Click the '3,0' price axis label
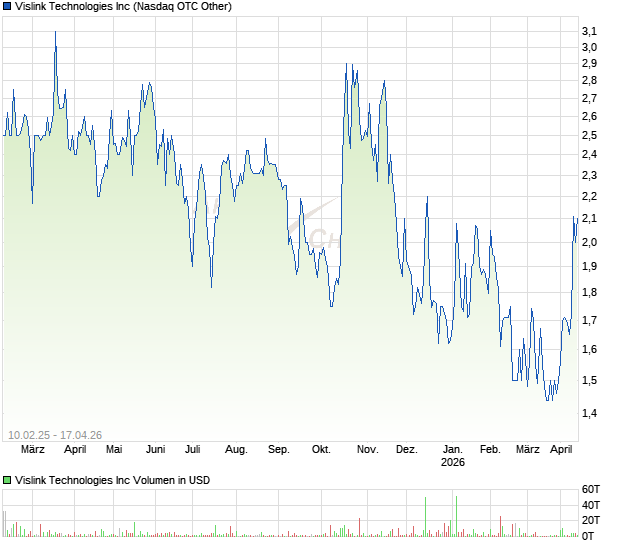 point(589,47)
